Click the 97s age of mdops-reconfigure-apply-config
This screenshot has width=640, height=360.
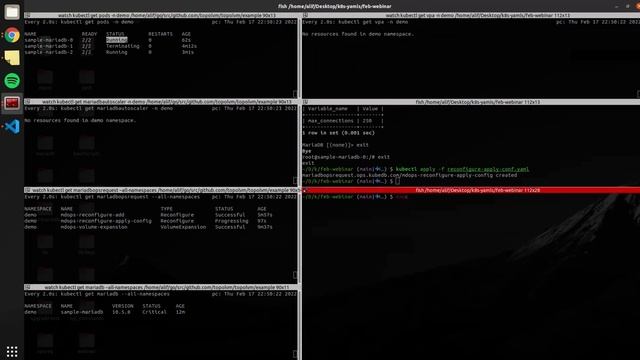pos(262,221)
